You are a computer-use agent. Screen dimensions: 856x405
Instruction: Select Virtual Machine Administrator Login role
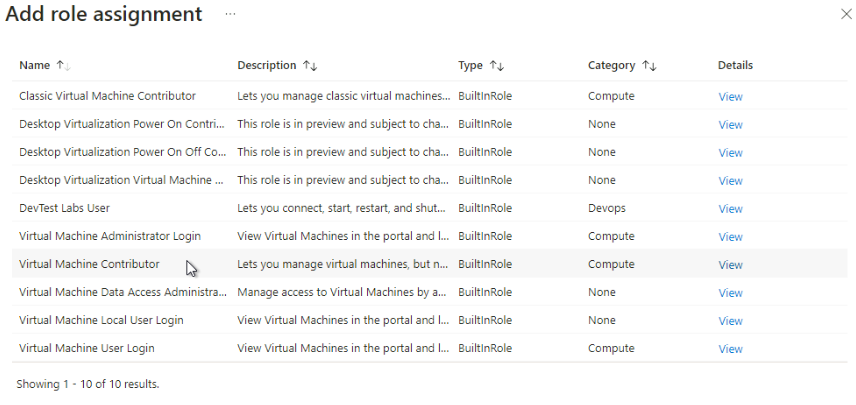tap(110, 236)
